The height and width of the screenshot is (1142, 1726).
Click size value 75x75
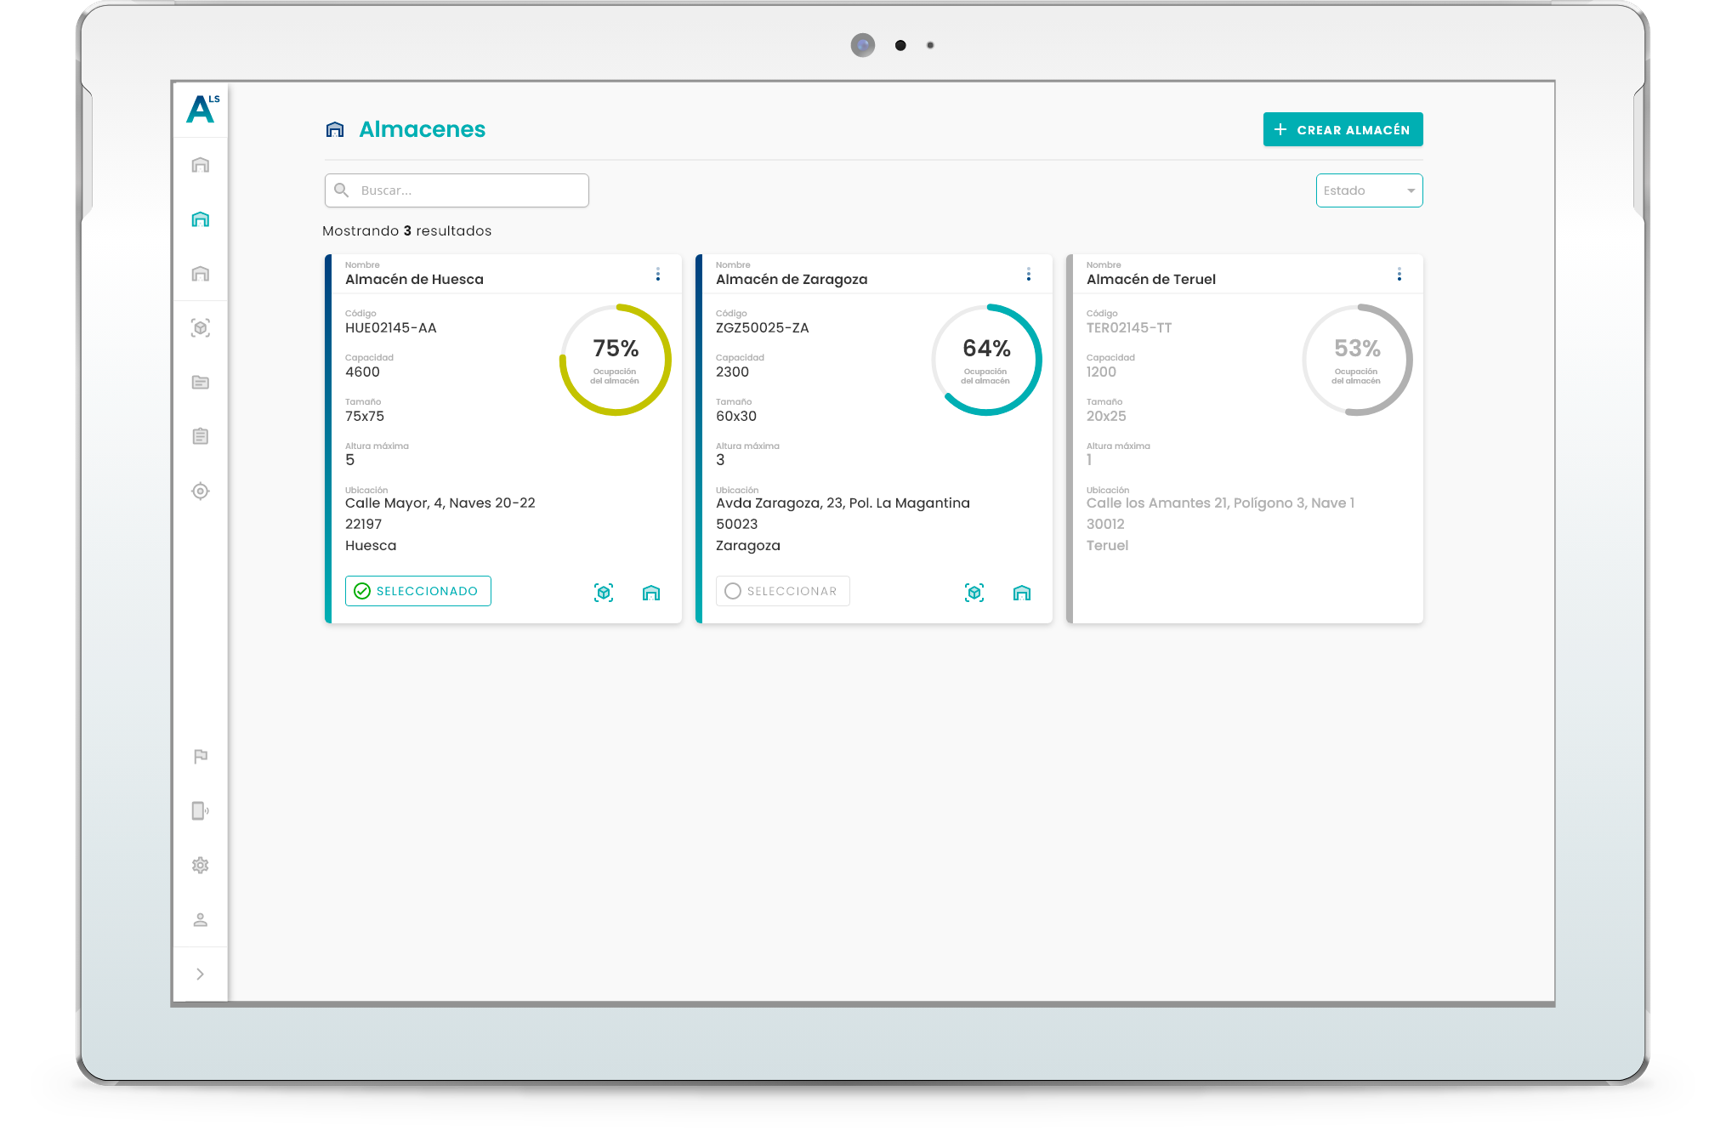pos(364,416)
